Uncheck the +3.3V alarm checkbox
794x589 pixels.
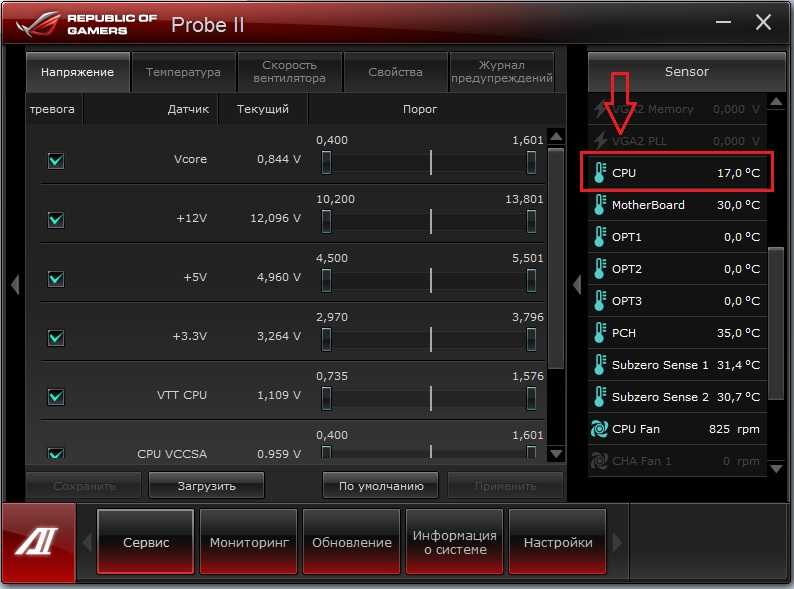coord(56,337)
